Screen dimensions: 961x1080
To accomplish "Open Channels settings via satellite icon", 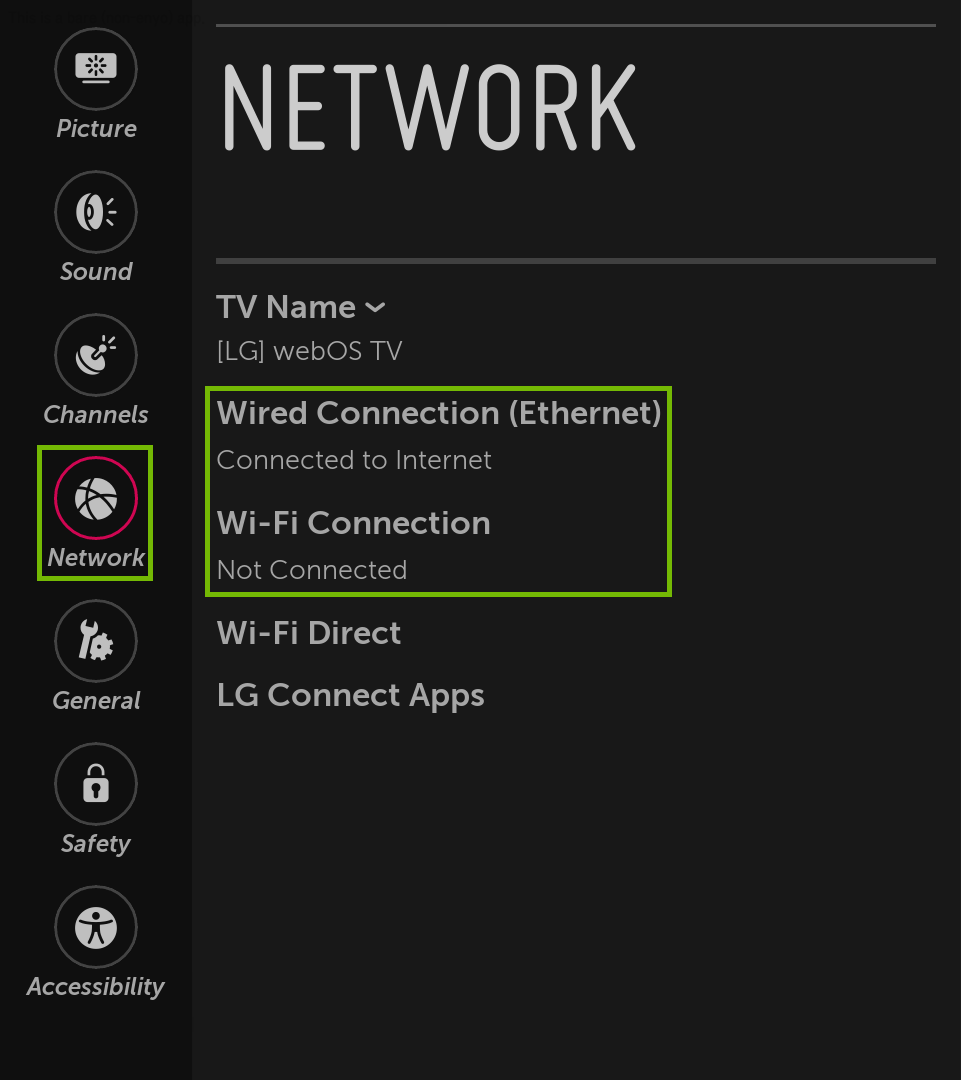I will pyautogui.click(x=95, y=355).
